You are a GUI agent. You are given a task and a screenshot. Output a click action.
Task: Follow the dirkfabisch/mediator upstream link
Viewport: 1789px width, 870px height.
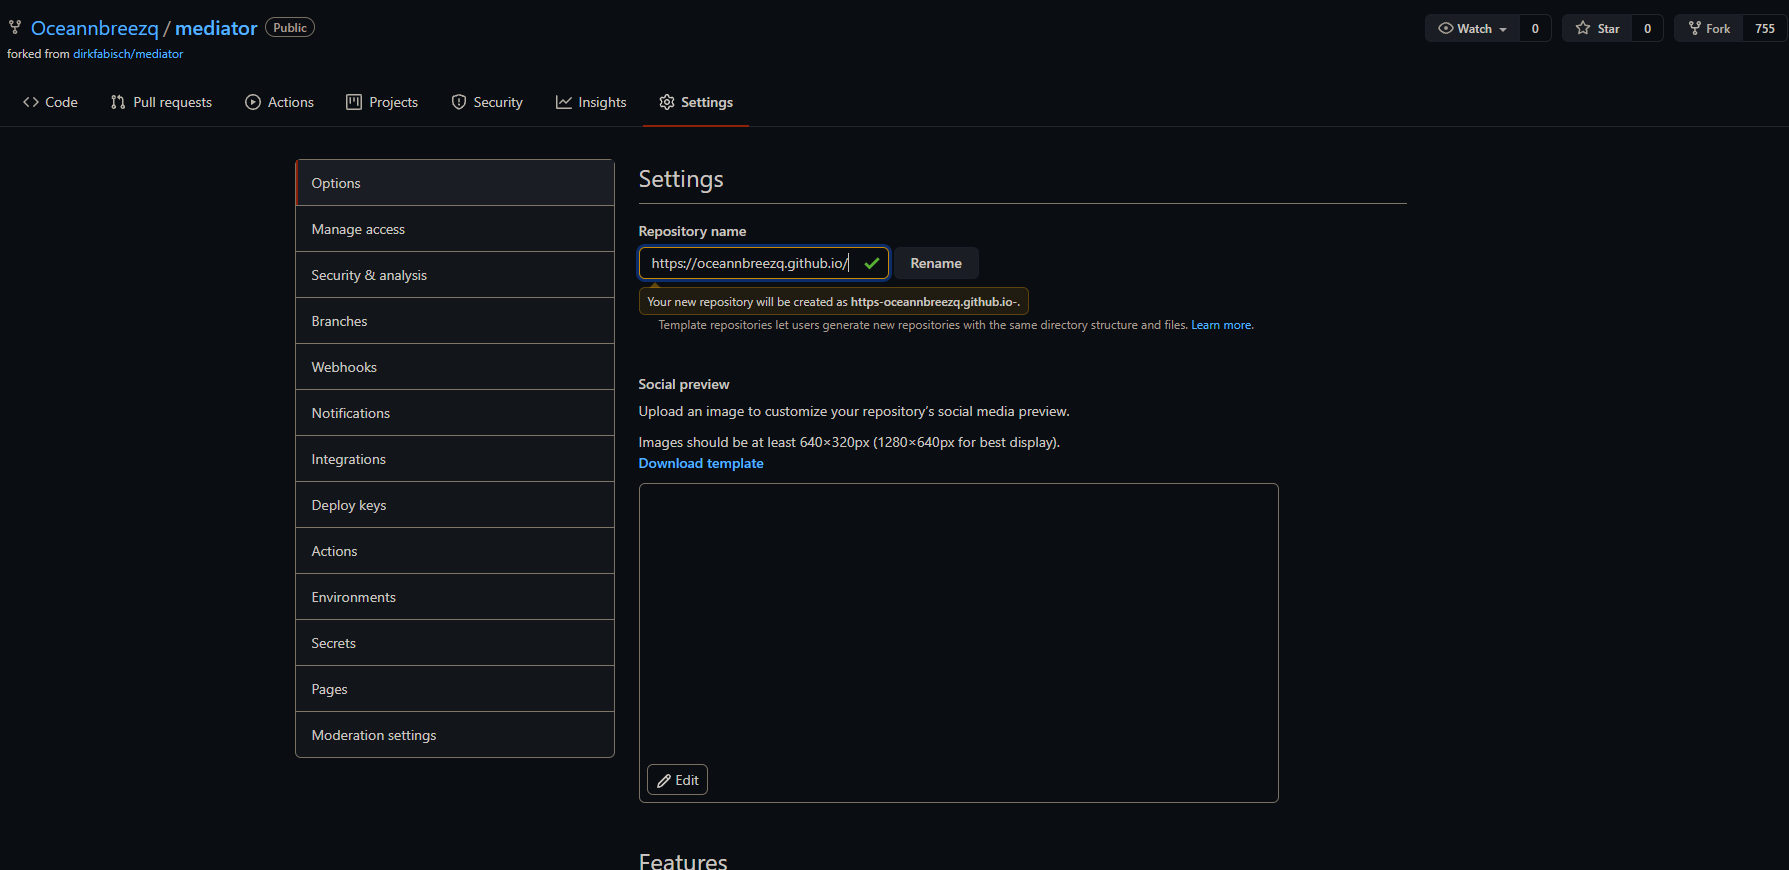click(x=128, y=54)
